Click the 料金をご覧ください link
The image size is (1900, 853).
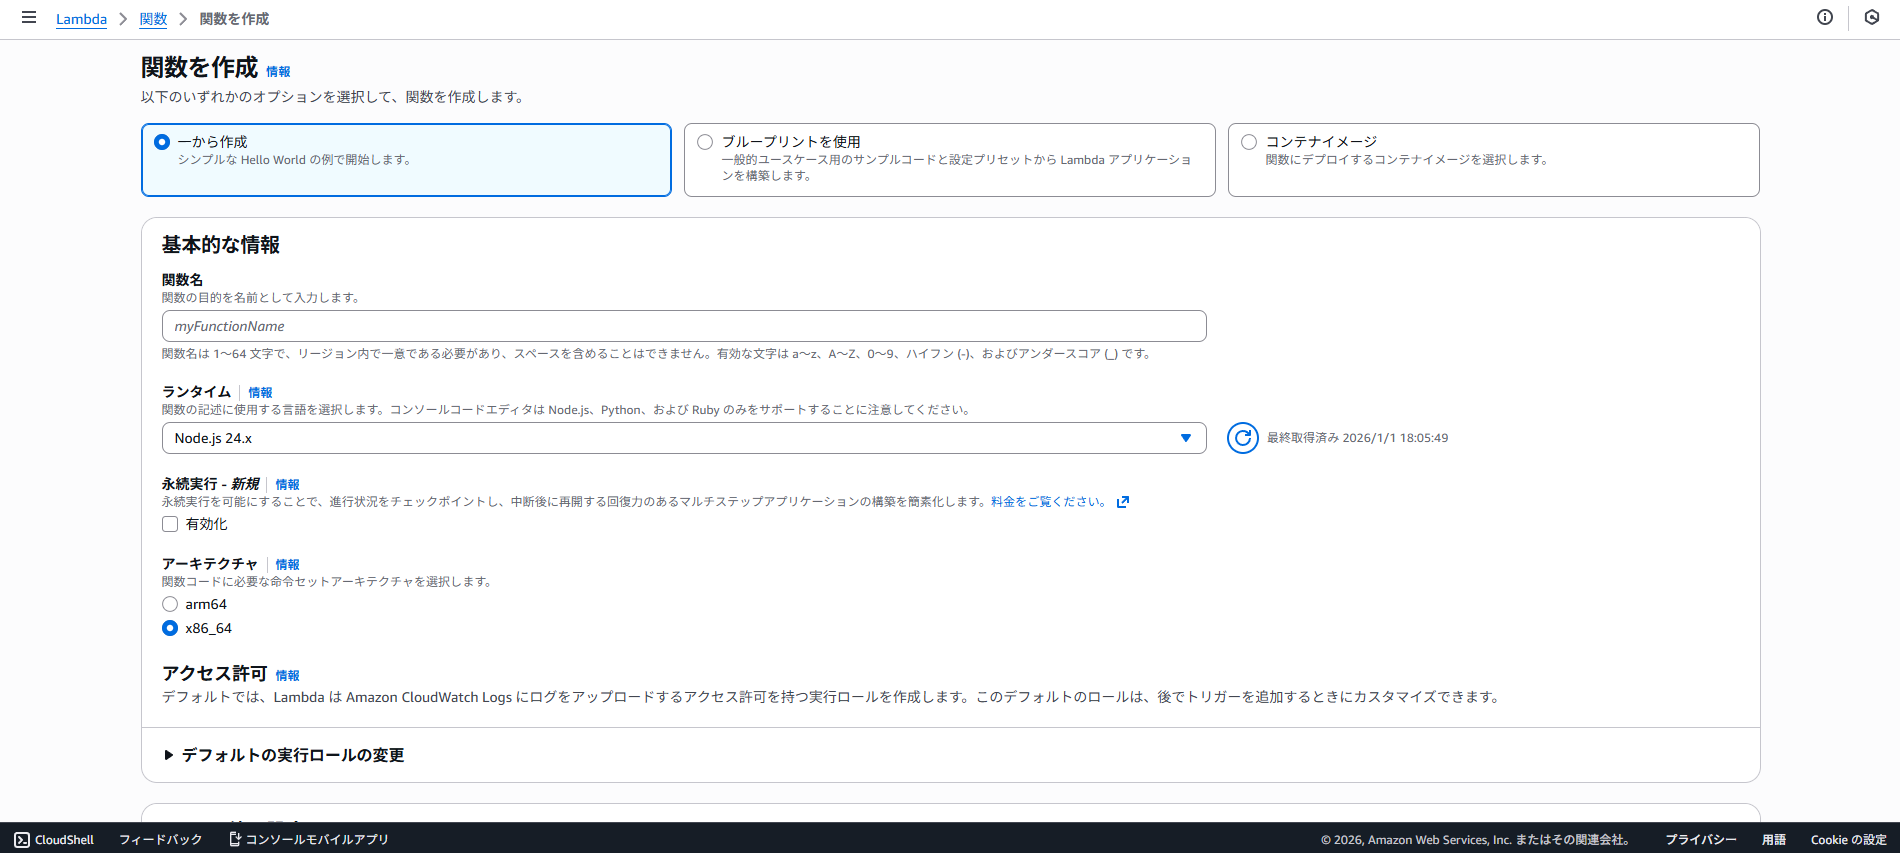point(1048,502)
